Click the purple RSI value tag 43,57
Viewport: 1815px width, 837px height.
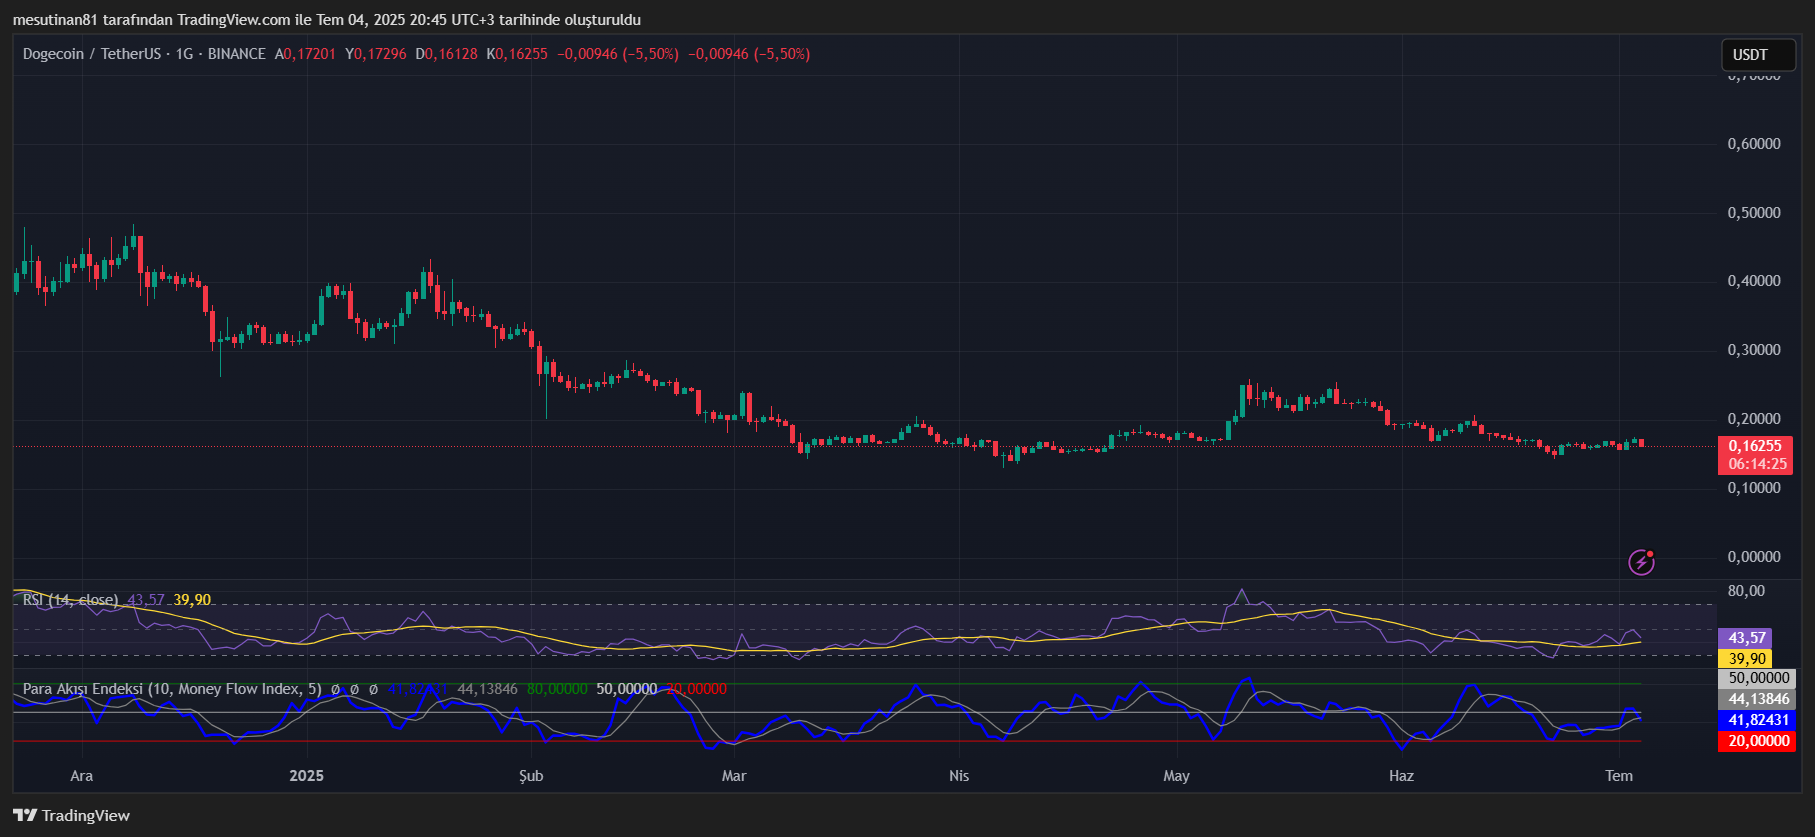point(1745,638)
